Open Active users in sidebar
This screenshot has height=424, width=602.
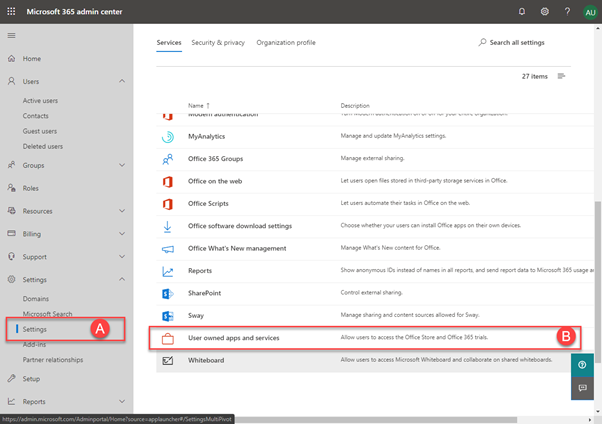(x=40, y=101)
